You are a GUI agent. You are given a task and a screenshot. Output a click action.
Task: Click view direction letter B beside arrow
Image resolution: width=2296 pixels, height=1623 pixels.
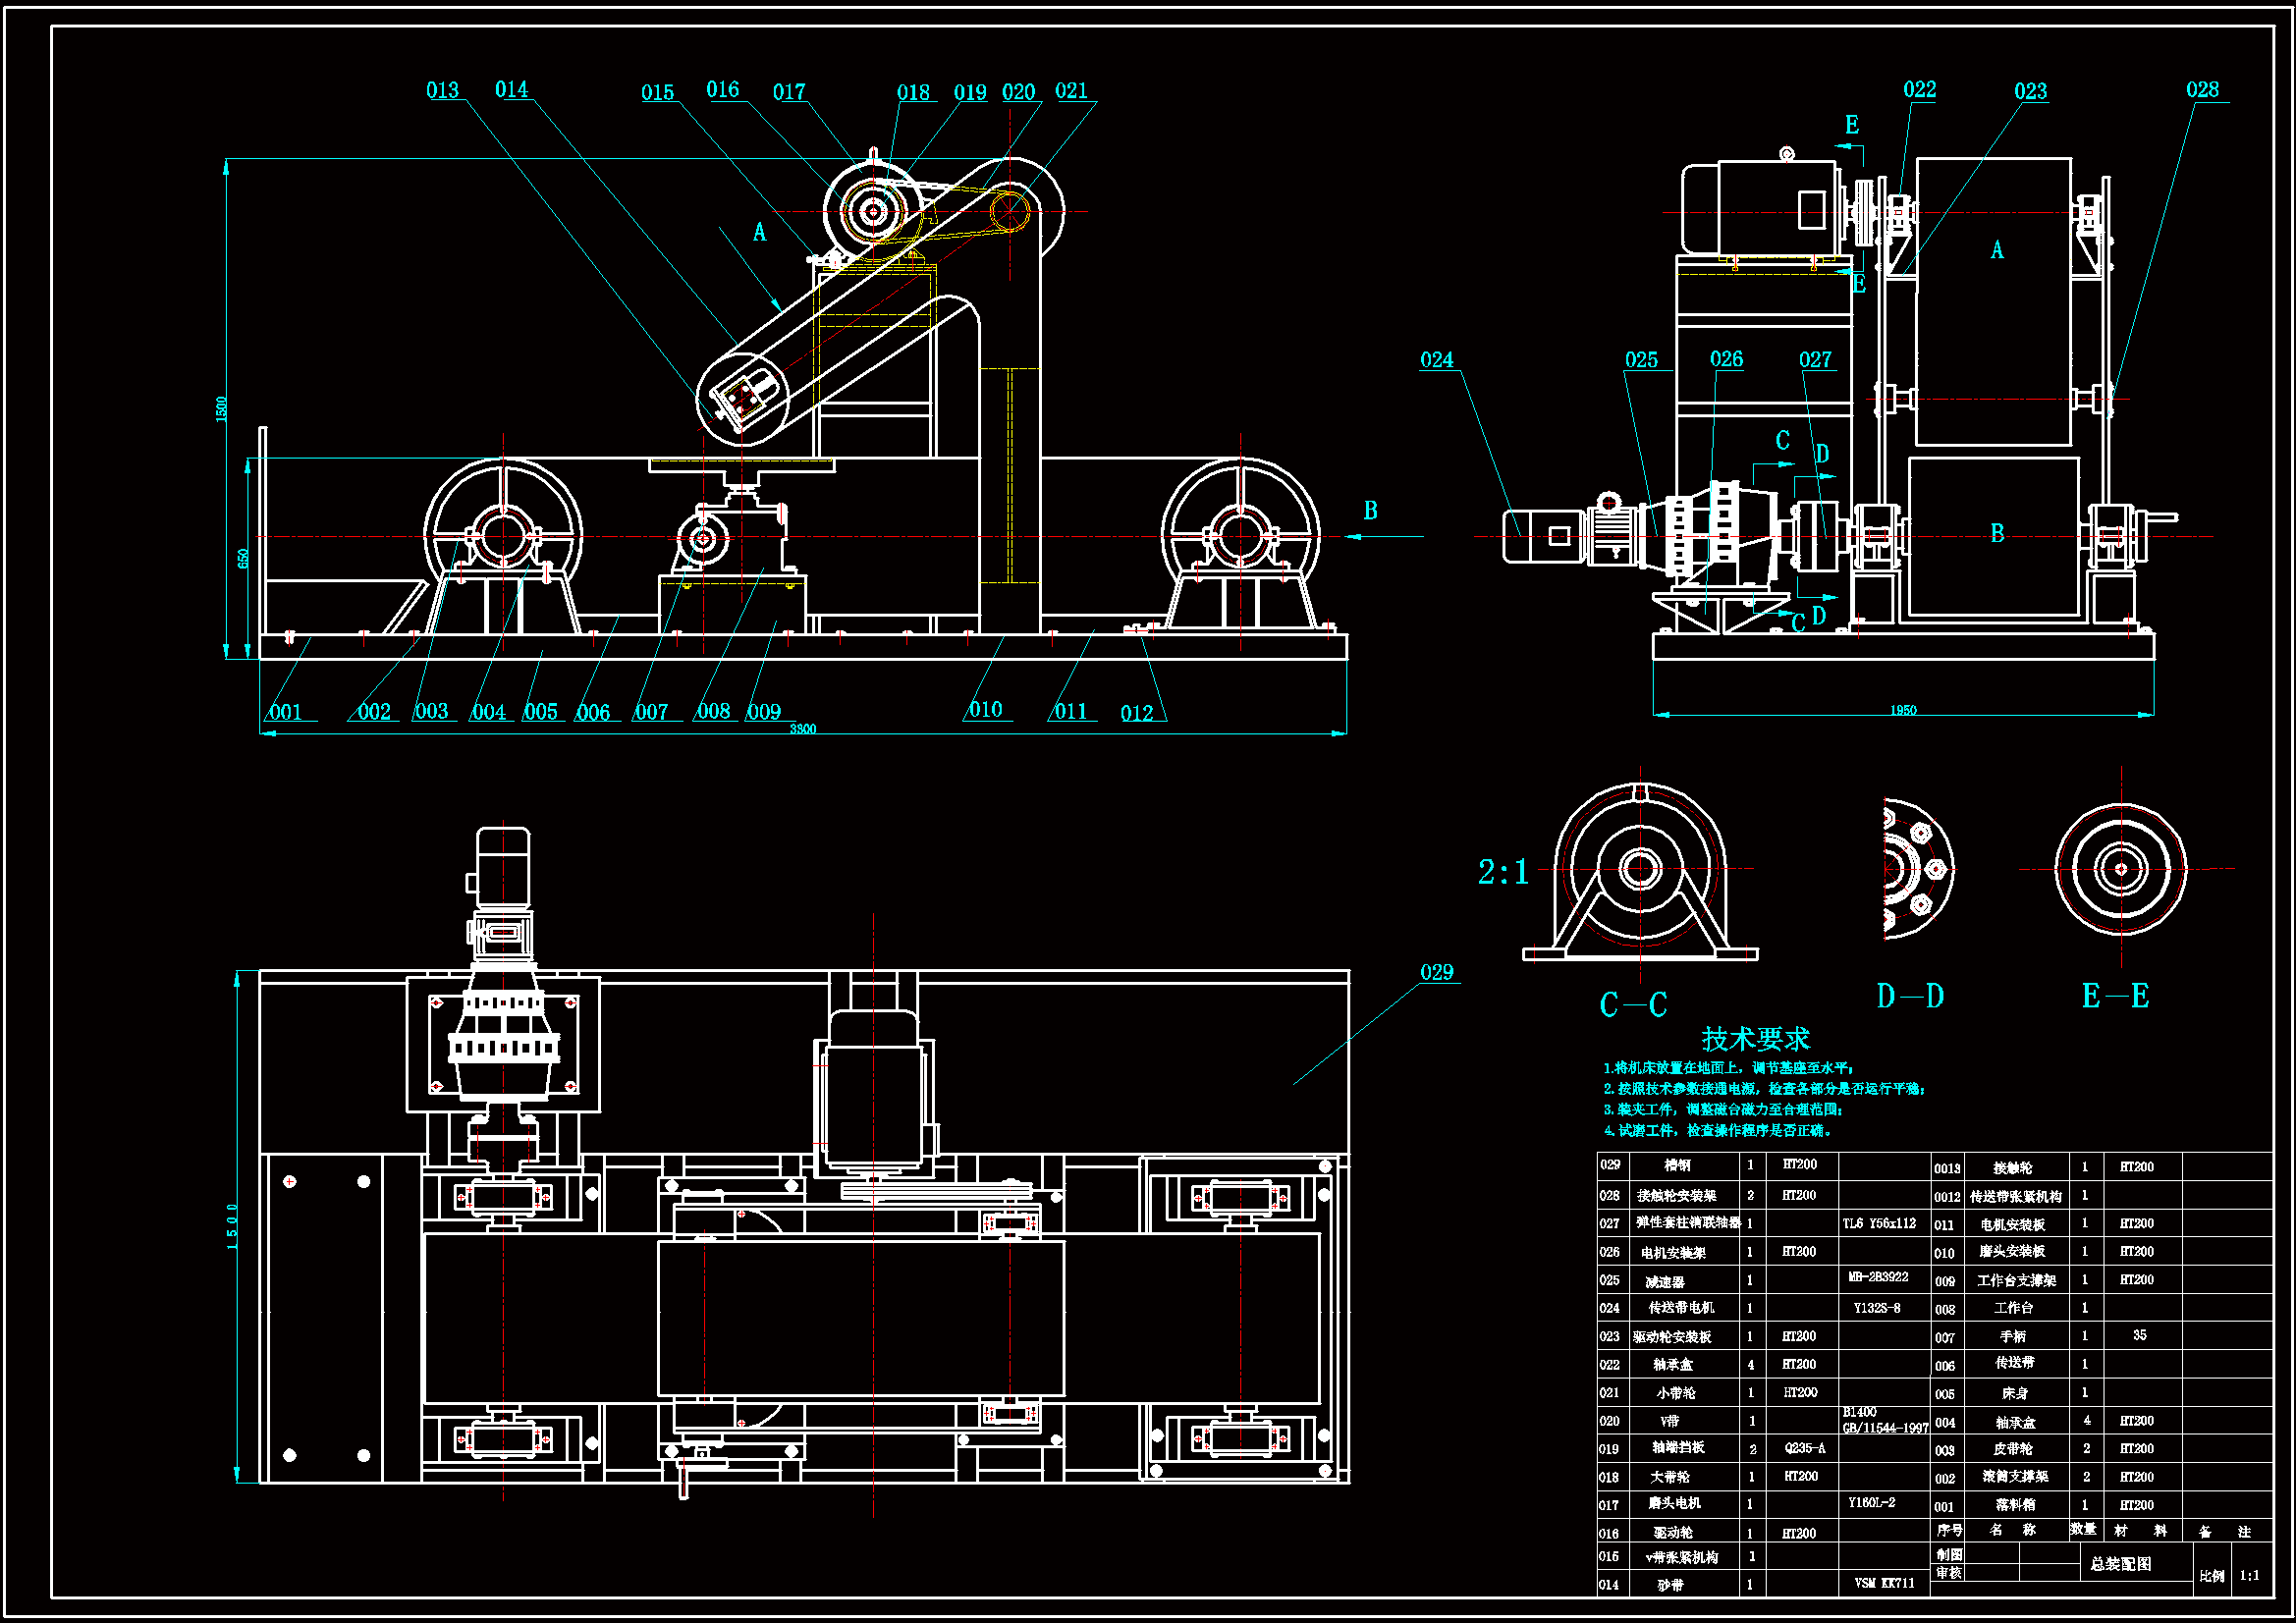[x=1370, y=510]
